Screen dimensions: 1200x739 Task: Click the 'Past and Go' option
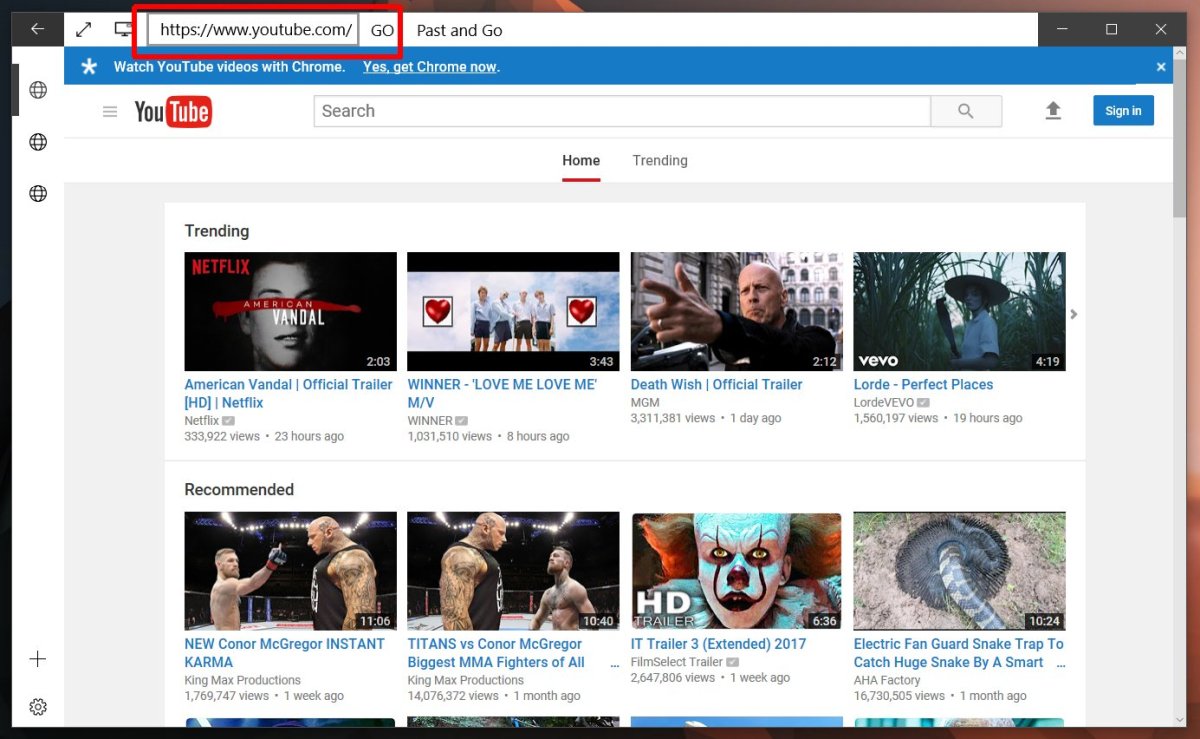[x=460, y=30]
